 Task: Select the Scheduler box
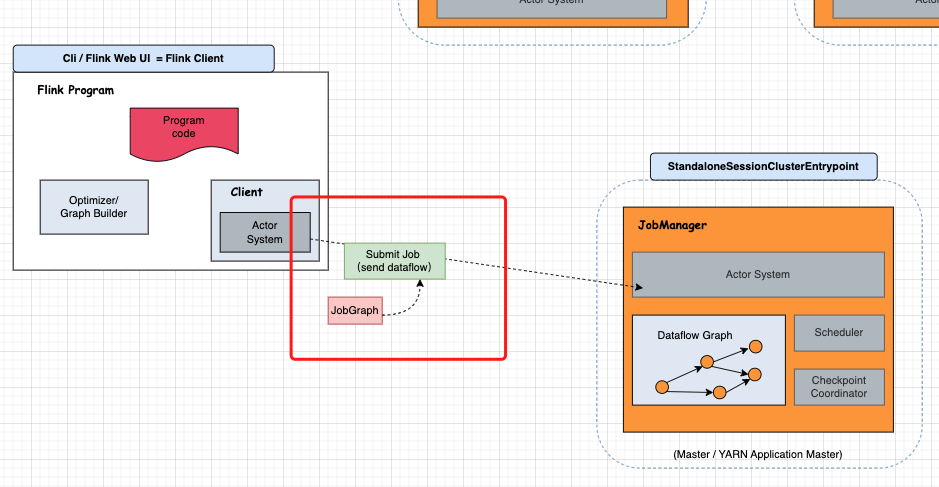(x=839, y=333)
